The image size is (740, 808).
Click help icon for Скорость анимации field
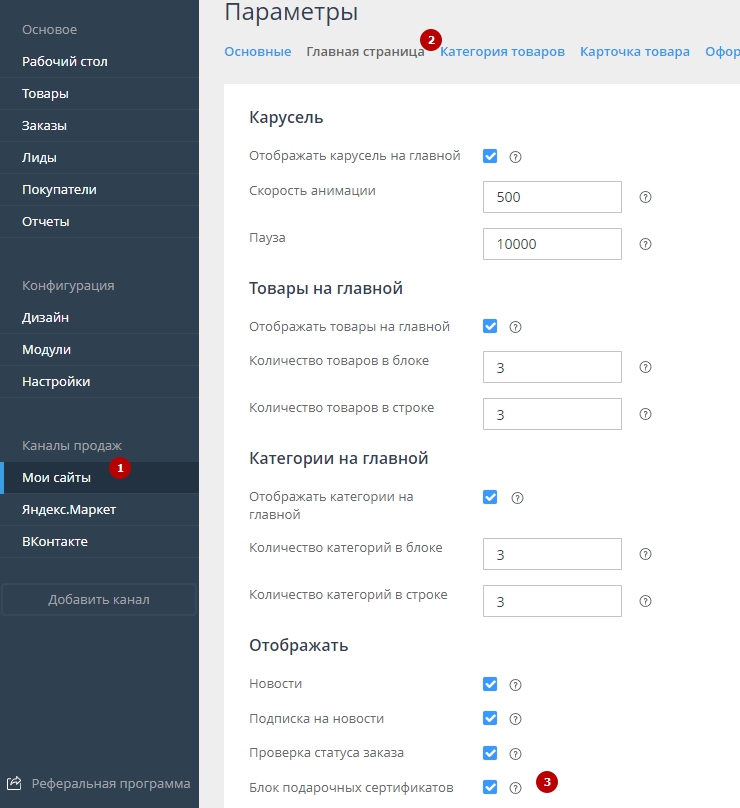[645, 197]
